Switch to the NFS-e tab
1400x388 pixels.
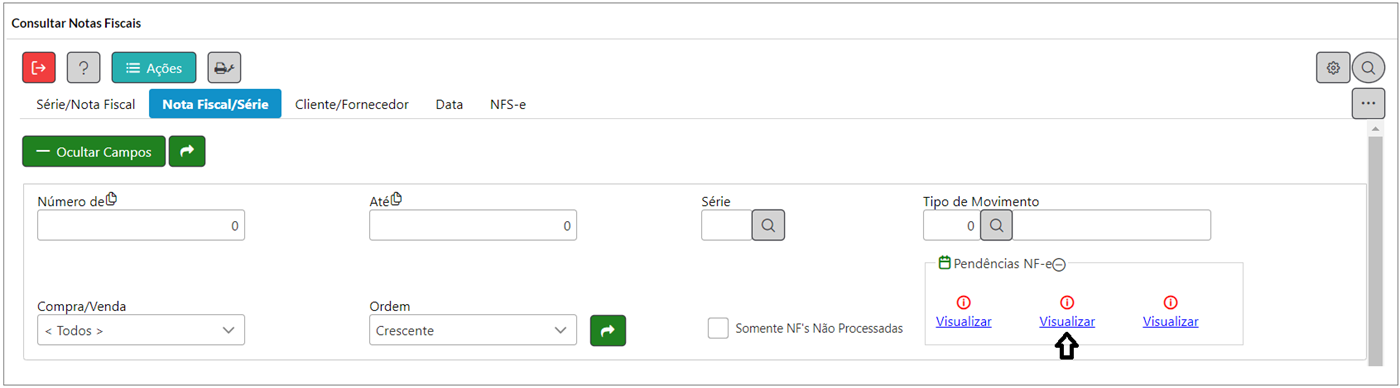508,104
